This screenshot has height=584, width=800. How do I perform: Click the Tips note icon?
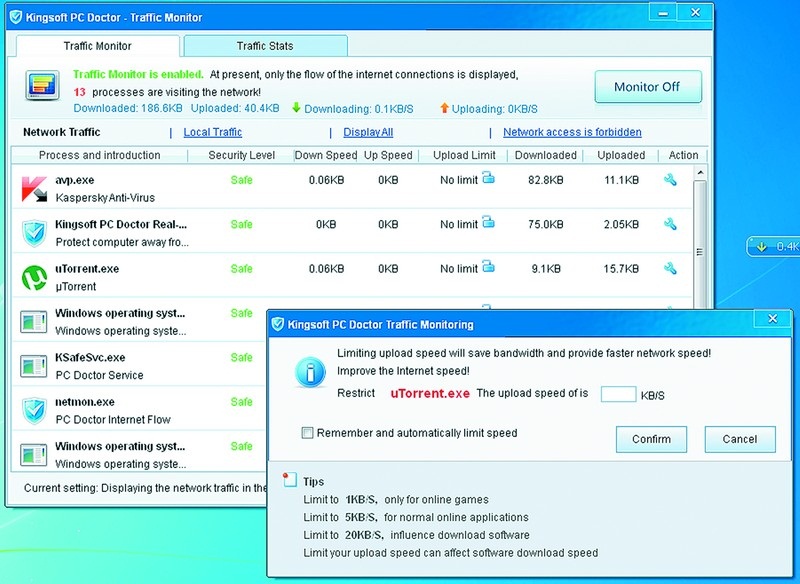(289, 479)
